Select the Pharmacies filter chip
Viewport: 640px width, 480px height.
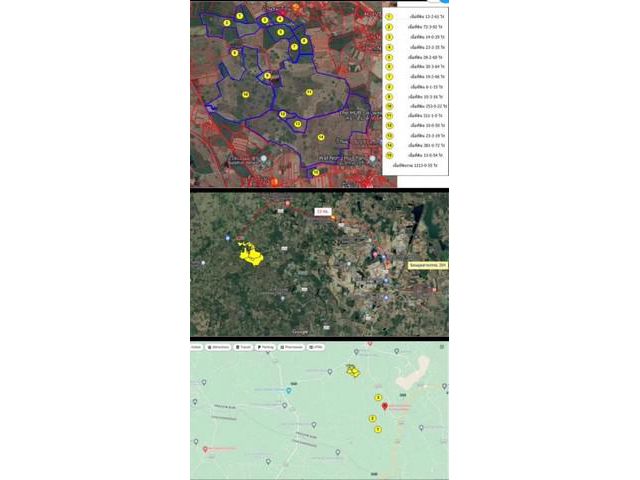pyautogui.click(x=291, y=347)
